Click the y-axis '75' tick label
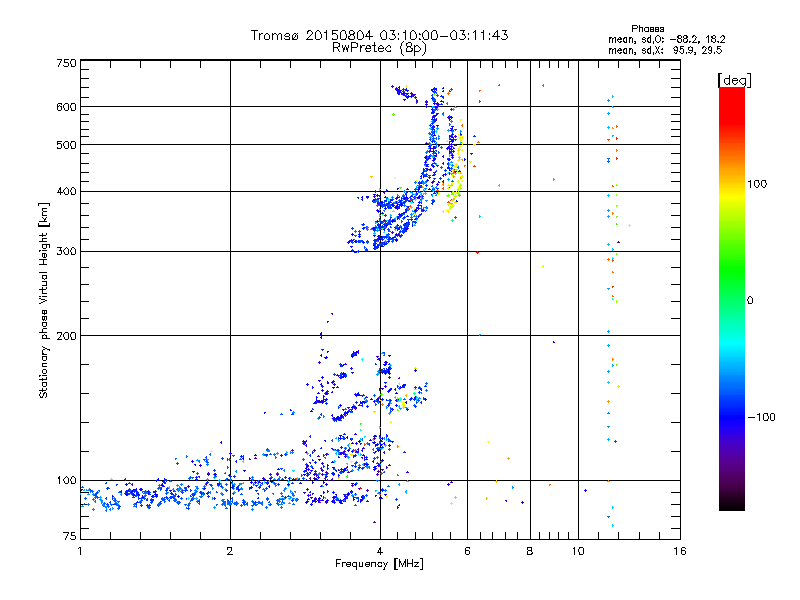This screenshot has height=600, width=800. 70,536
